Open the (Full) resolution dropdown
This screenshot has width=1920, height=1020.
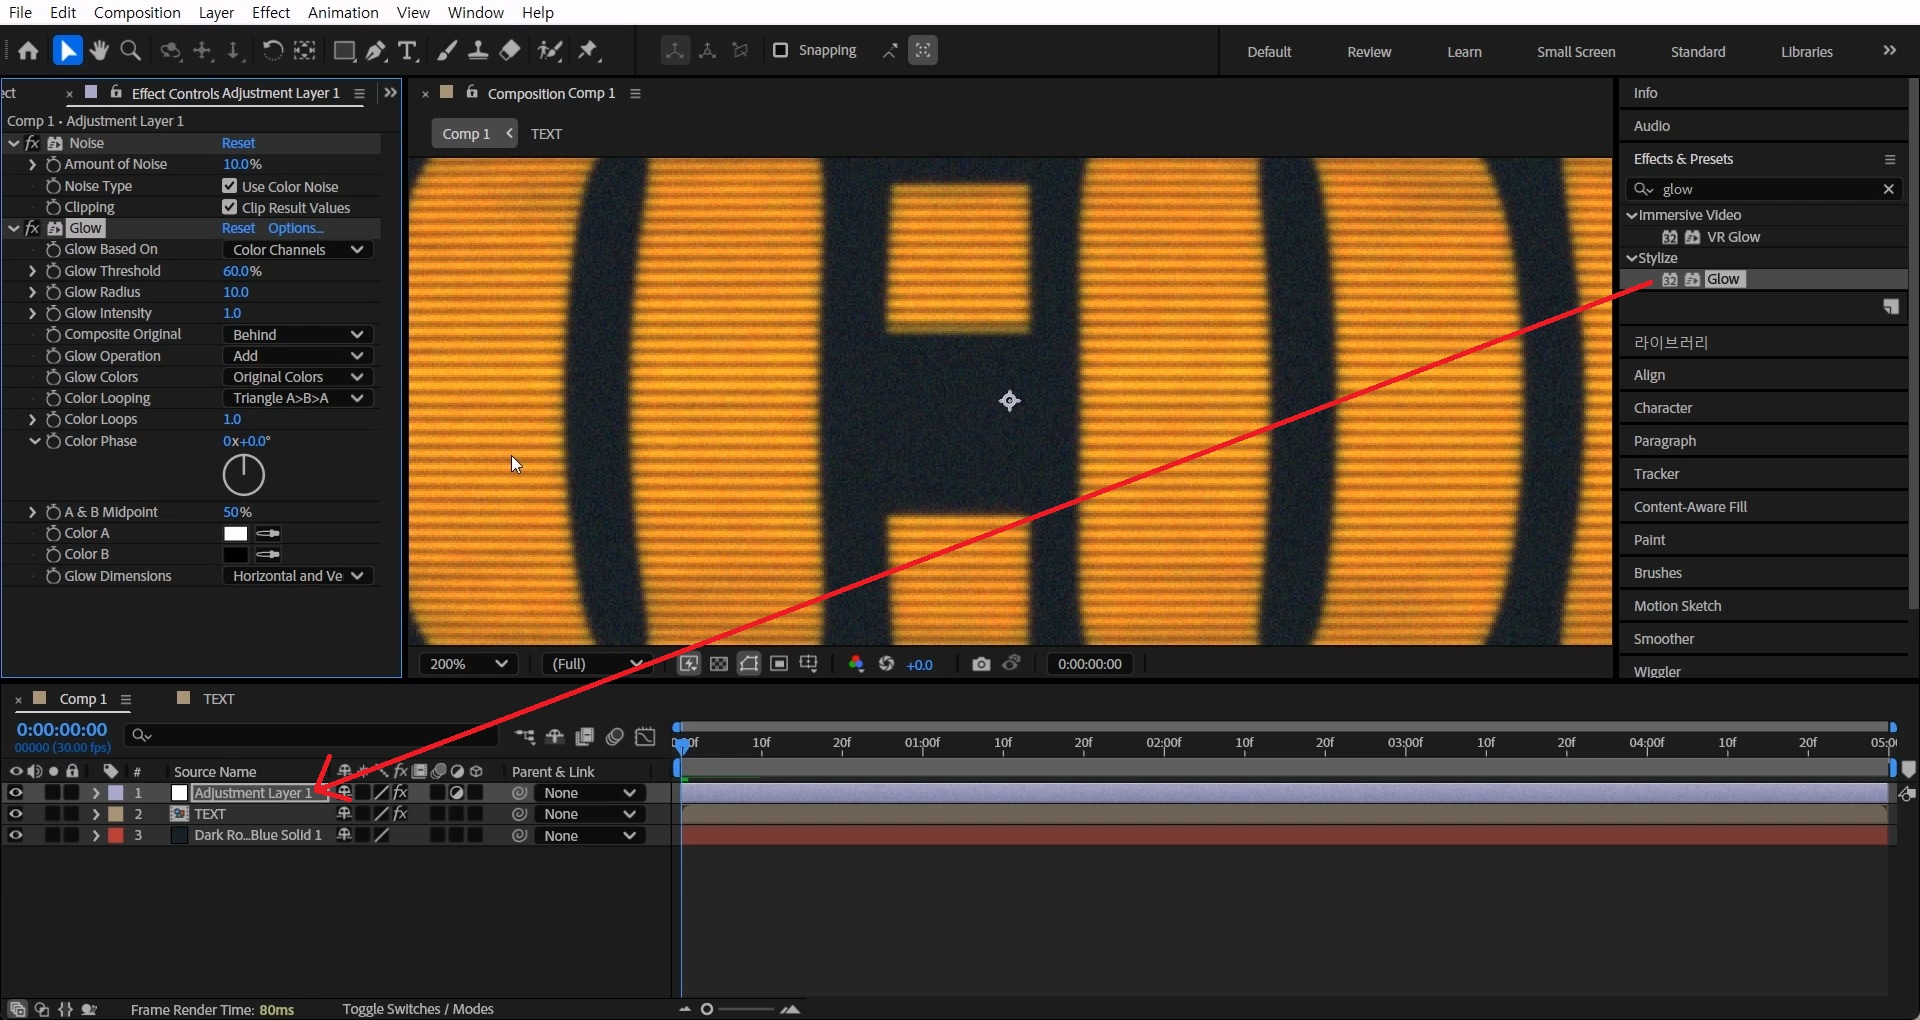(x=597, y=664)
